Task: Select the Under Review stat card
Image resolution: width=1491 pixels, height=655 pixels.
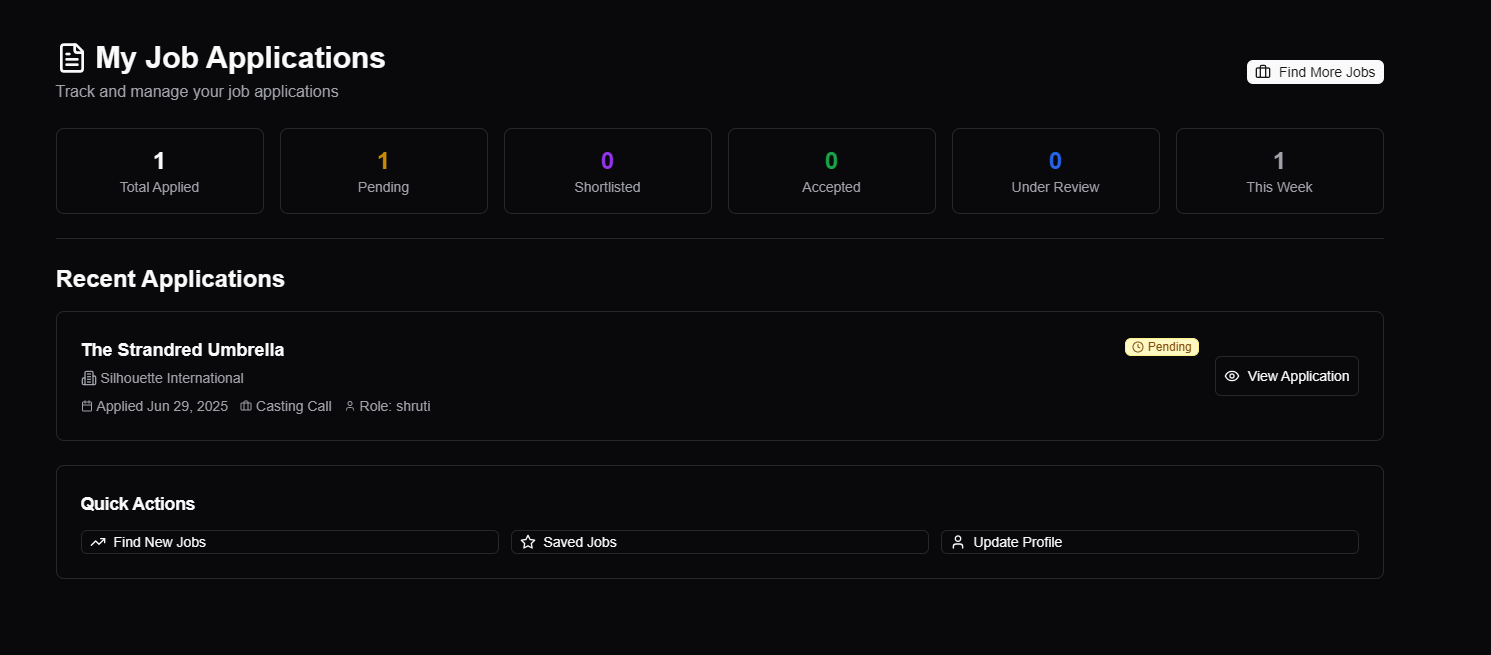Action: (x=1056, y=171)
